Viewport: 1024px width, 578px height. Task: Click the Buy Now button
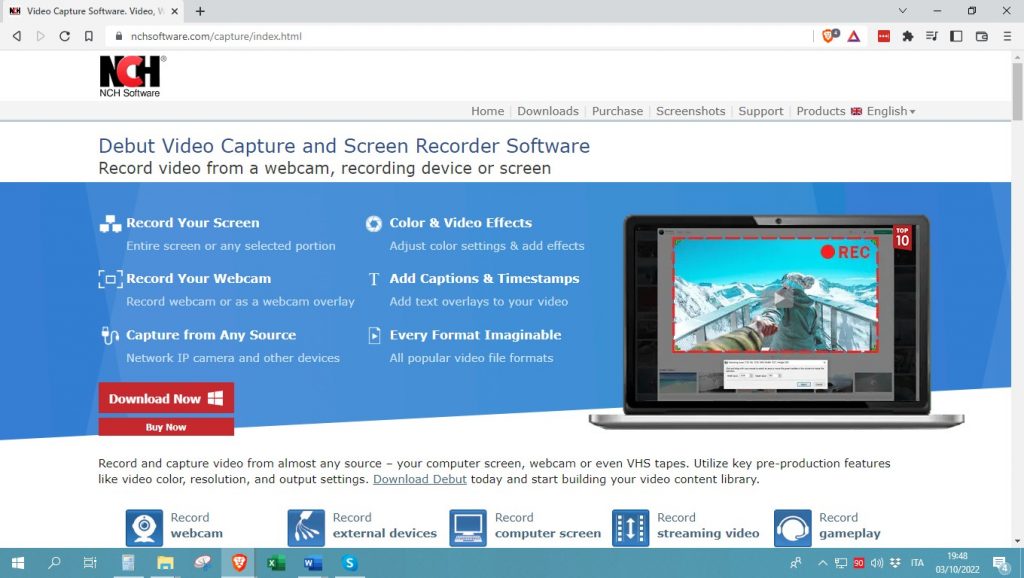point(165,426)
